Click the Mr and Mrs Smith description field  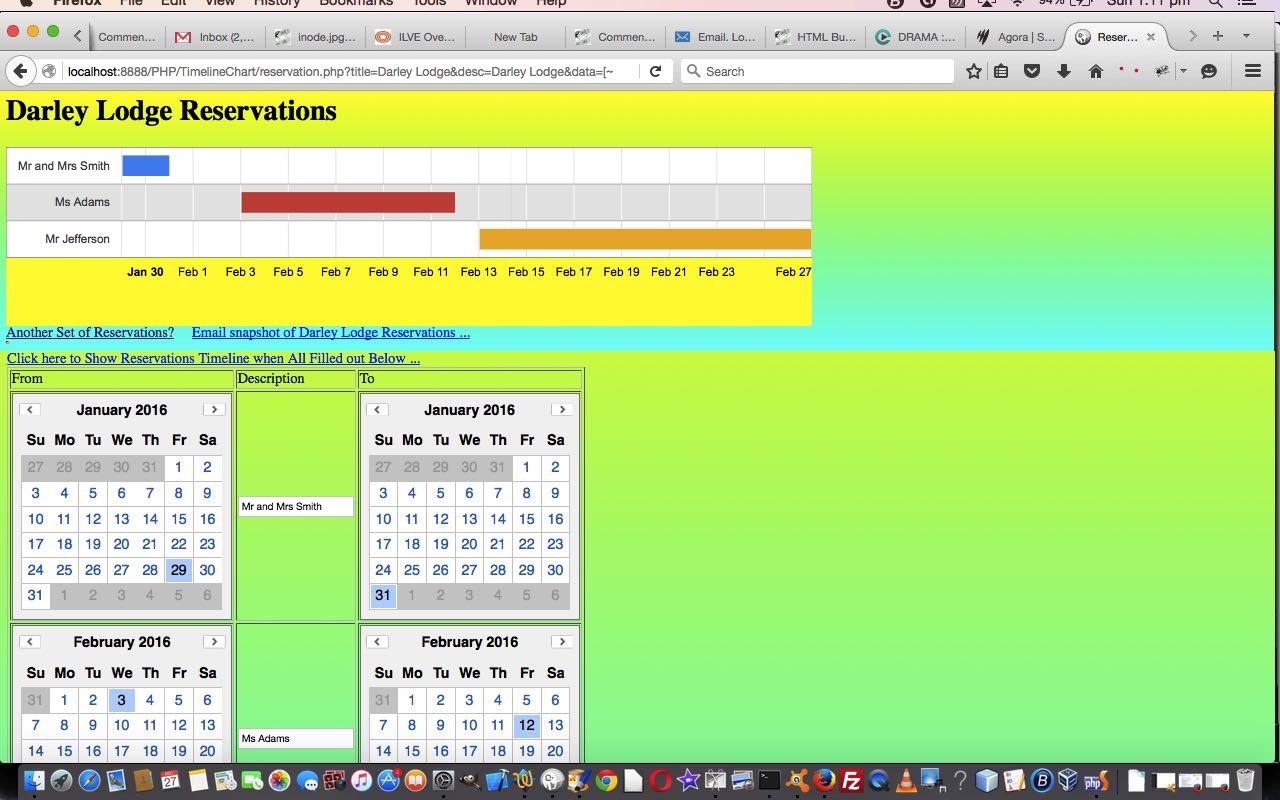(295, 507)
